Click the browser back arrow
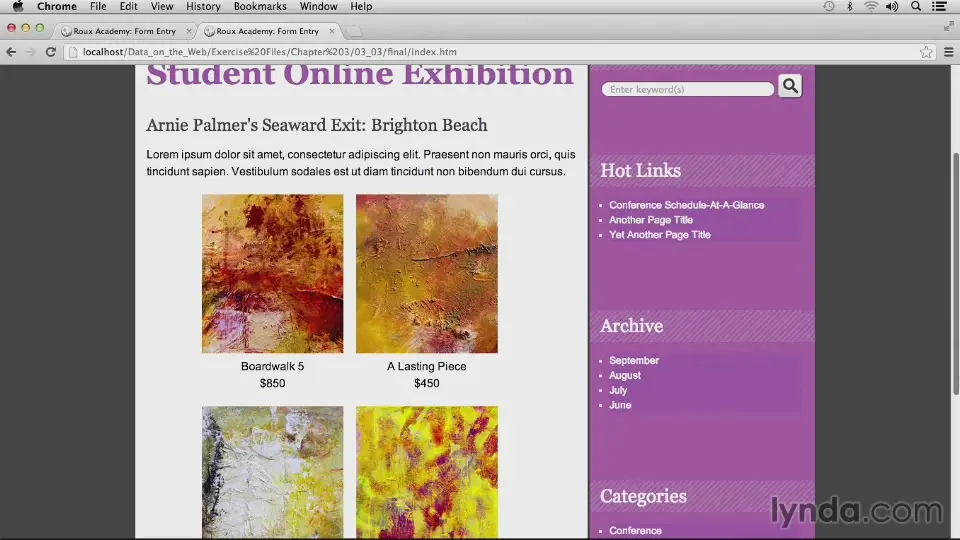This screenshot has height=540, width=960. tap(11, 52)
